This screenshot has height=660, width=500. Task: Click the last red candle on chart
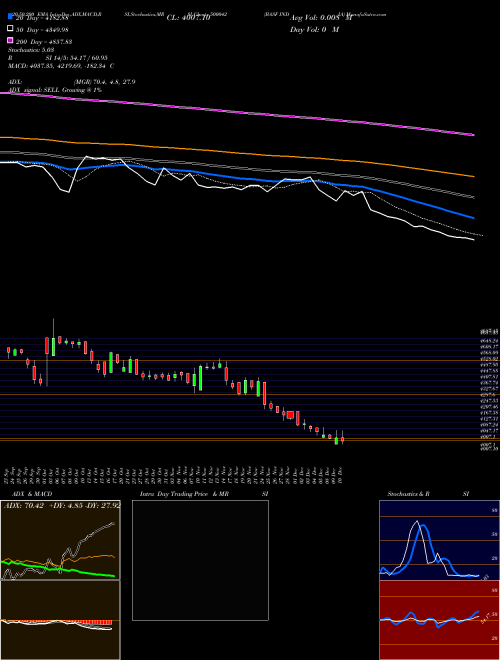coord(343,439)
